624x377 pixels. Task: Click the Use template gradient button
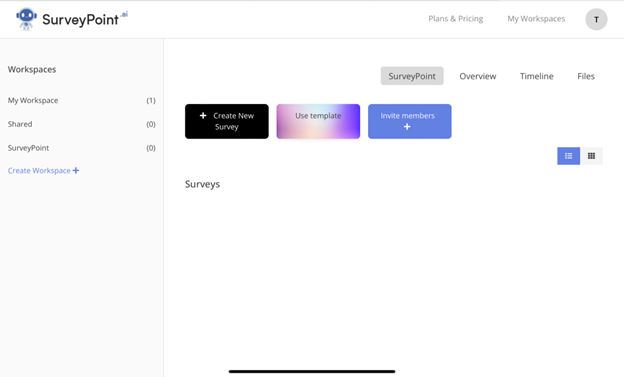pyautogui.click(x=318, y=121)
